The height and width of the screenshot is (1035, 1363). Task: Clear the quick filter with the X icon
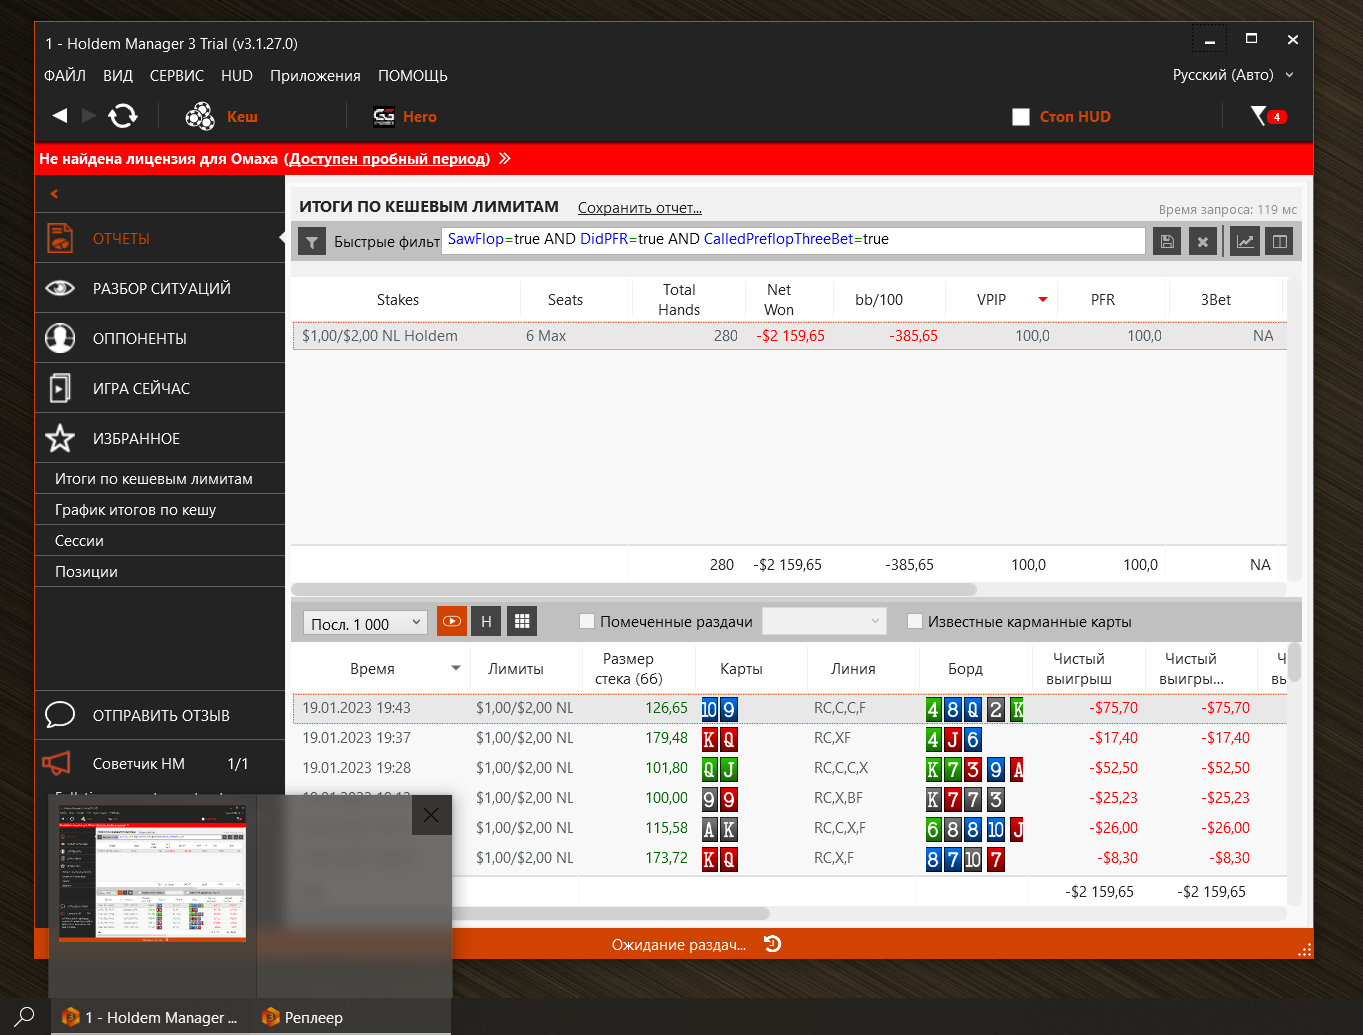click(1203, 241)
